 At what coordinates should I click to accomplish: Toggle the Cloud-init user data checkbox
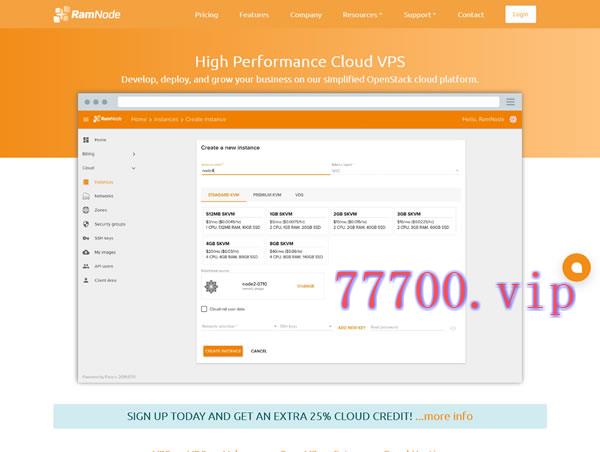click(x=204, y=309)
